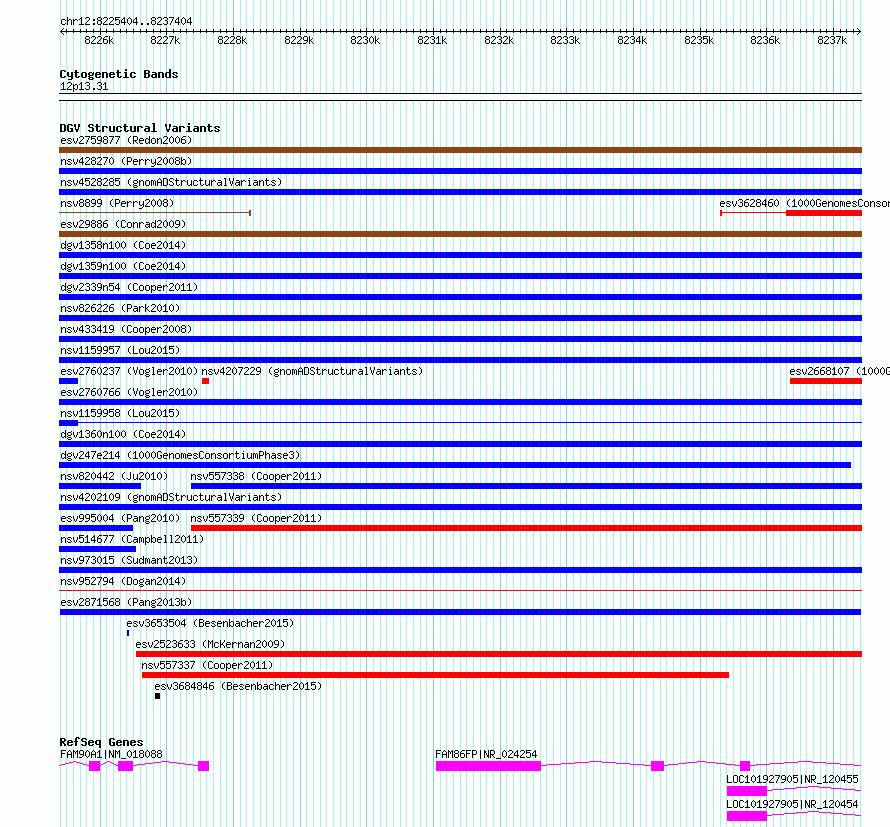Viewport: 890px width, 827px height.
Task: Click the small red nsv4207229 variant block
Action: coord(205,381)
